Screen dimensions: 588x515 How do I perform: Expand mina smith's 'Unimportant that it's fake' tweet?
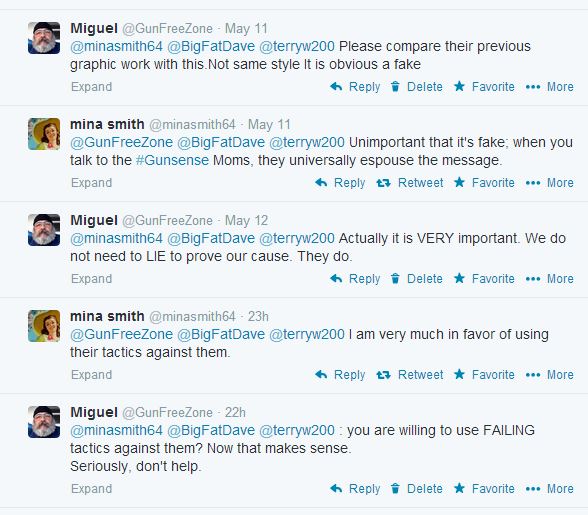(92, 183)
